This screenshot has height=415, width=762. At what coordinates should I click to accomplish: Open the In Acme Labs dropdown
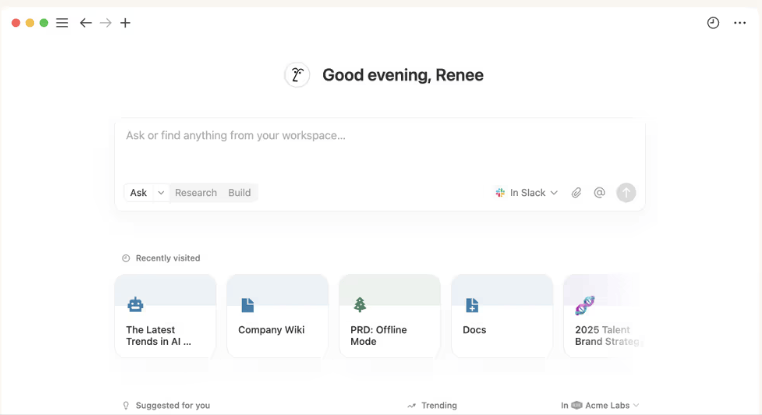pos(600,405)
